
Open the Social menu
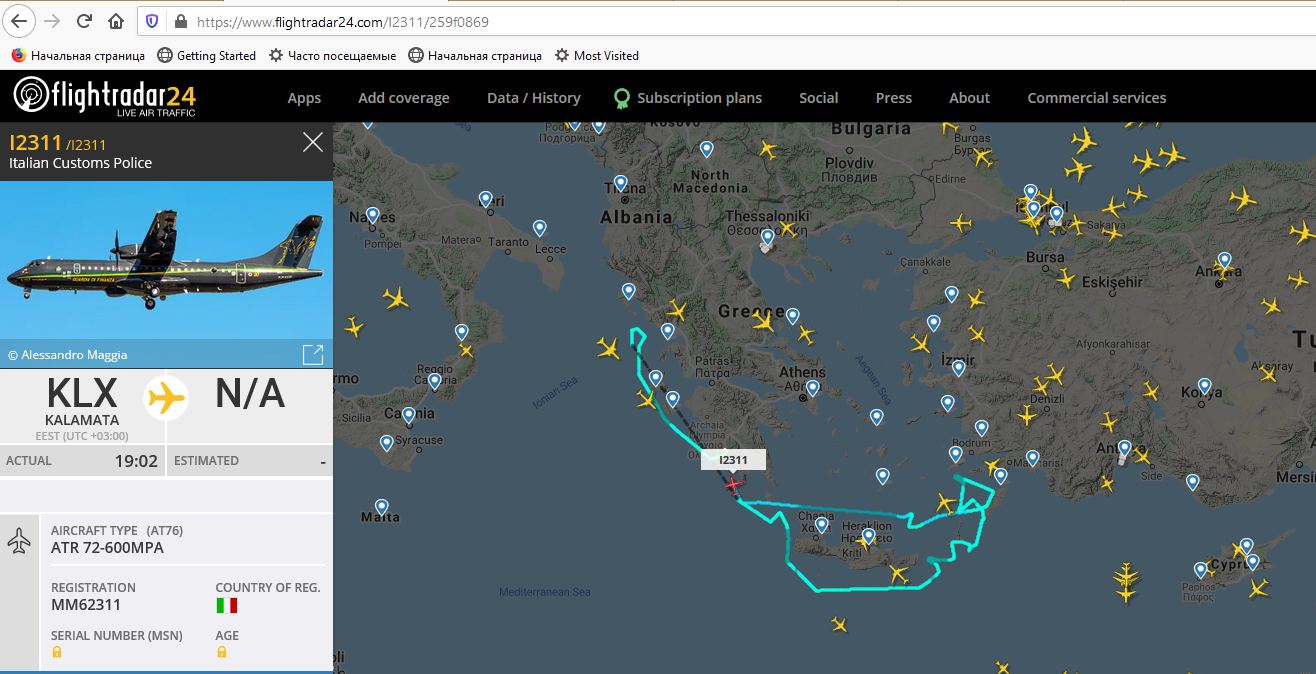819,98
